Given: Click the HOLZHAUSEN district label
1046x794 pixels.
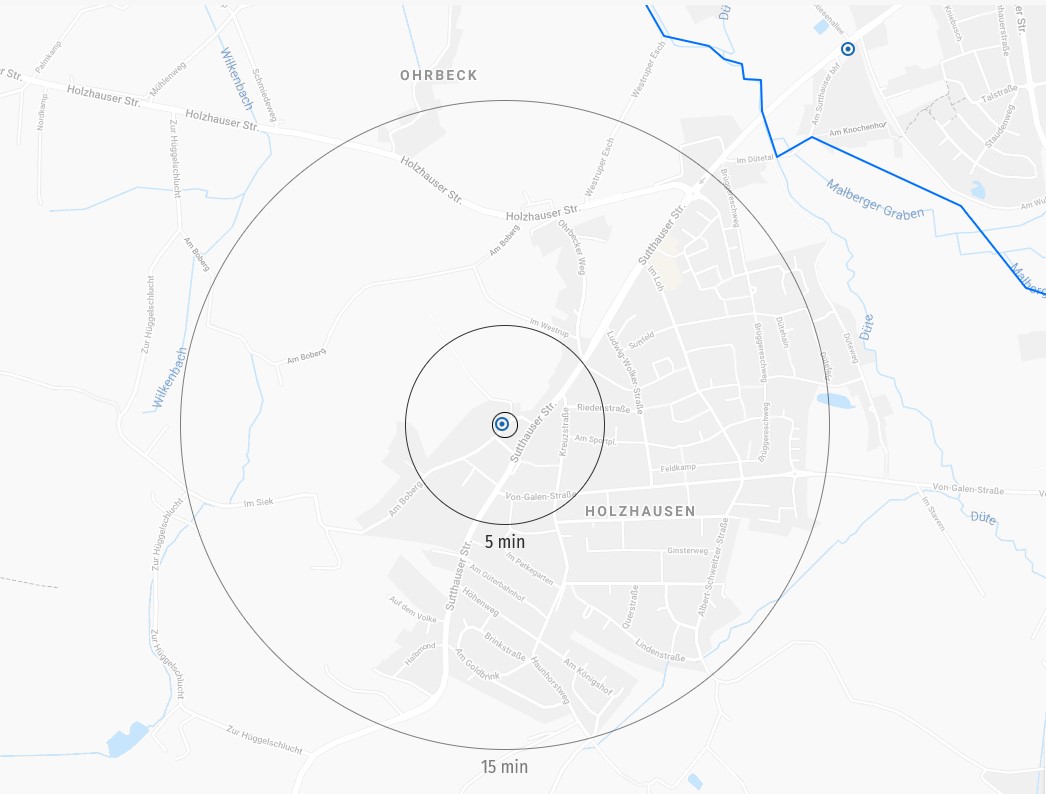Looking at the screenshot, I should click(640, 511).
